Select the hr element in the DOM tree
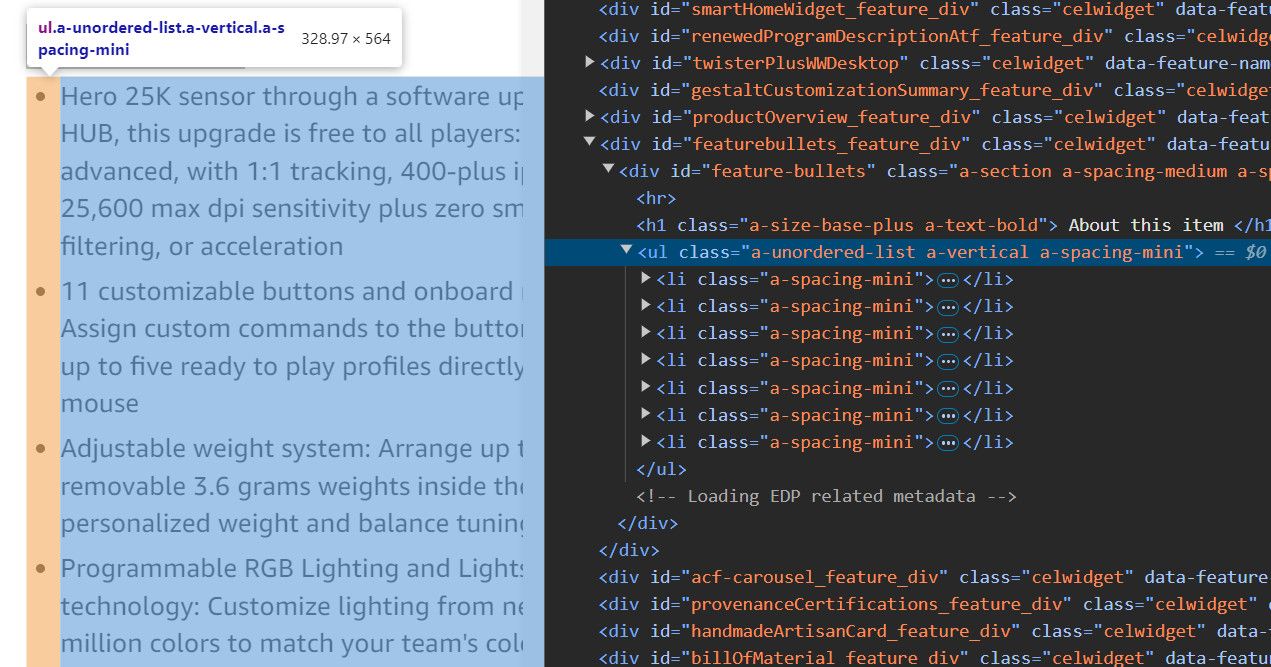 [657, 198]
